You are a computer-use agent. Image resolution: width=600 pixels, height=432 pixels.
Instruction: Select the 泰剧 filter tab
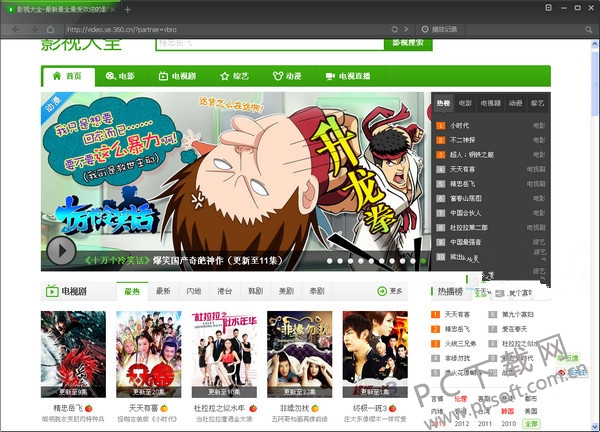tap(317, 291)
